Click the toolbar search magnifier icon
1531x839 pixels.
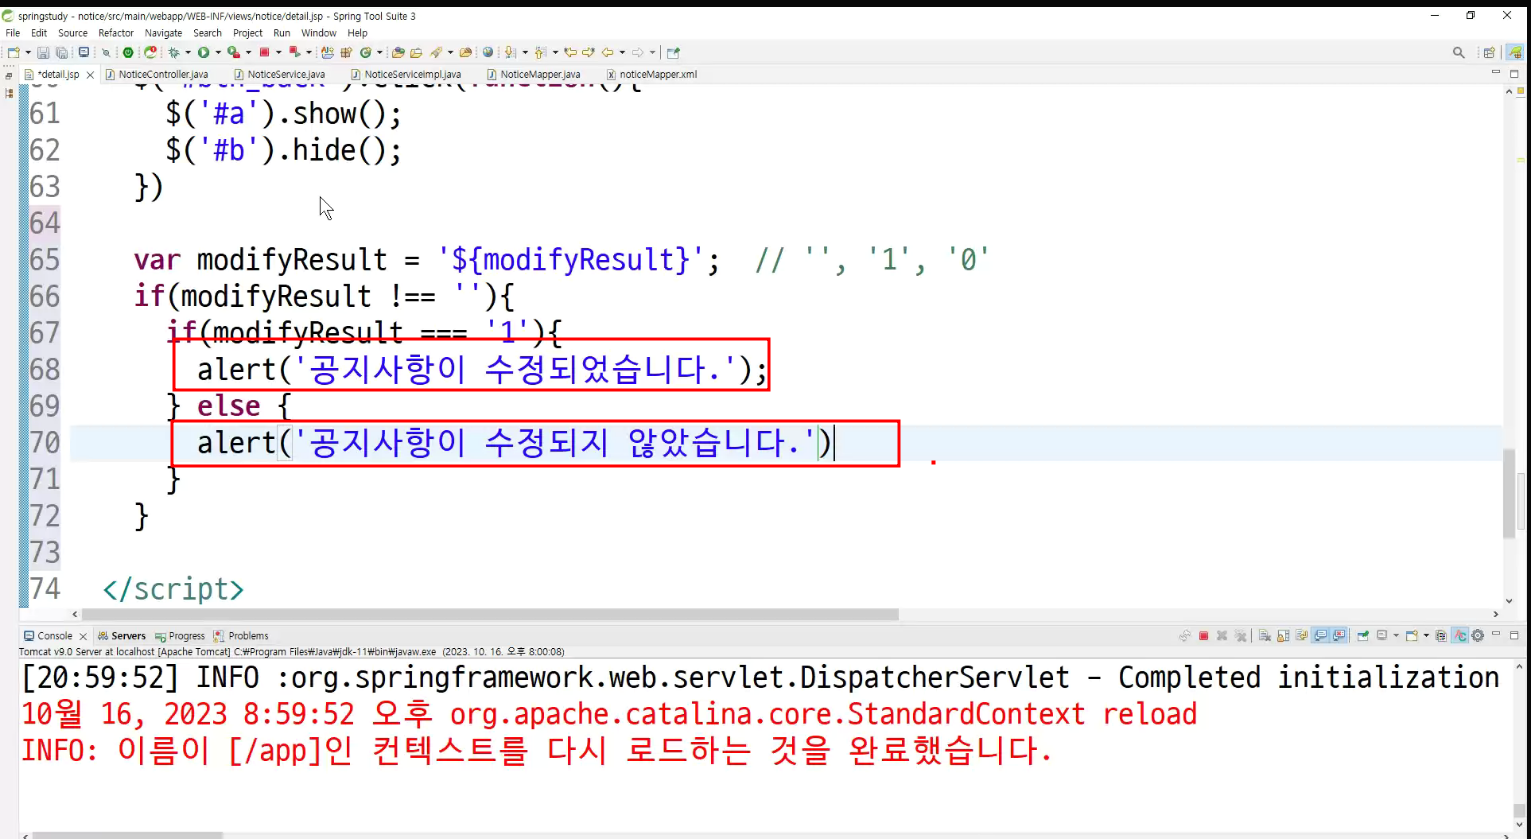1459,53
